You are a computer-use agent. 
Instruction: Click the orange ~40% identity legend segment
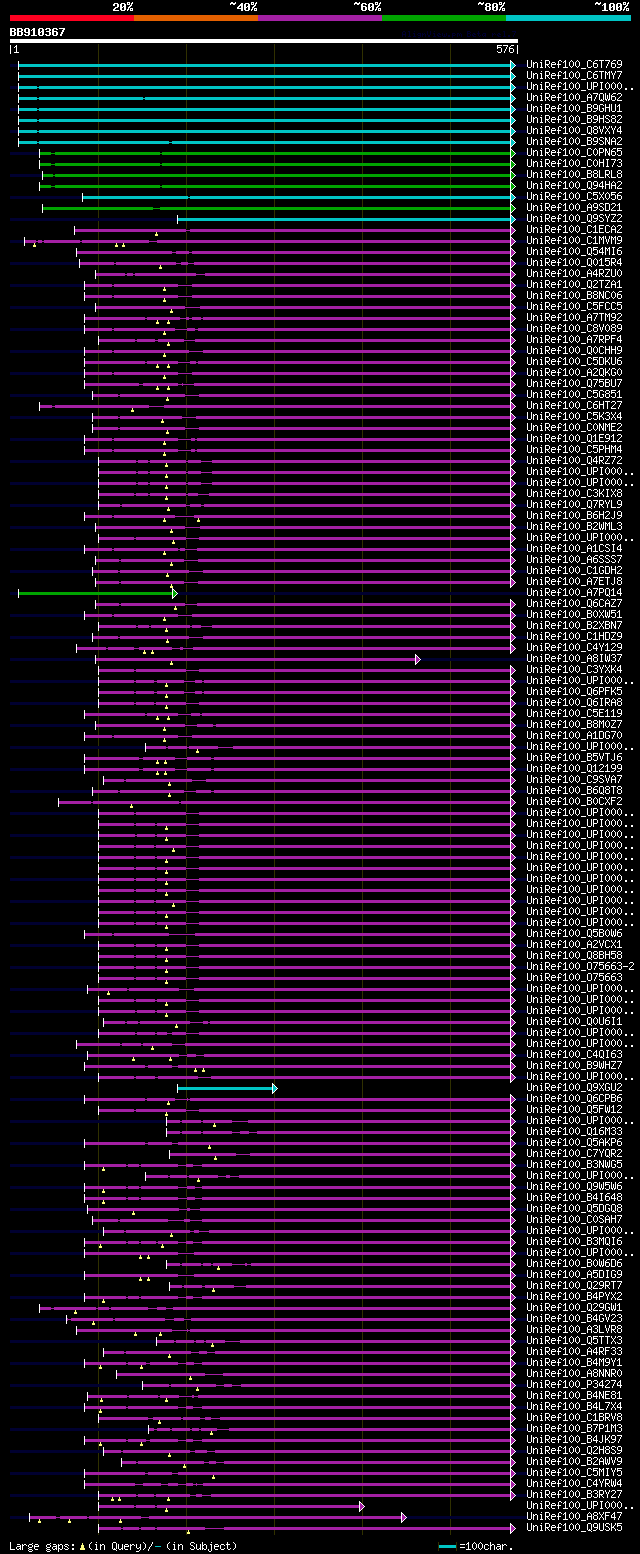click(195, 17)
